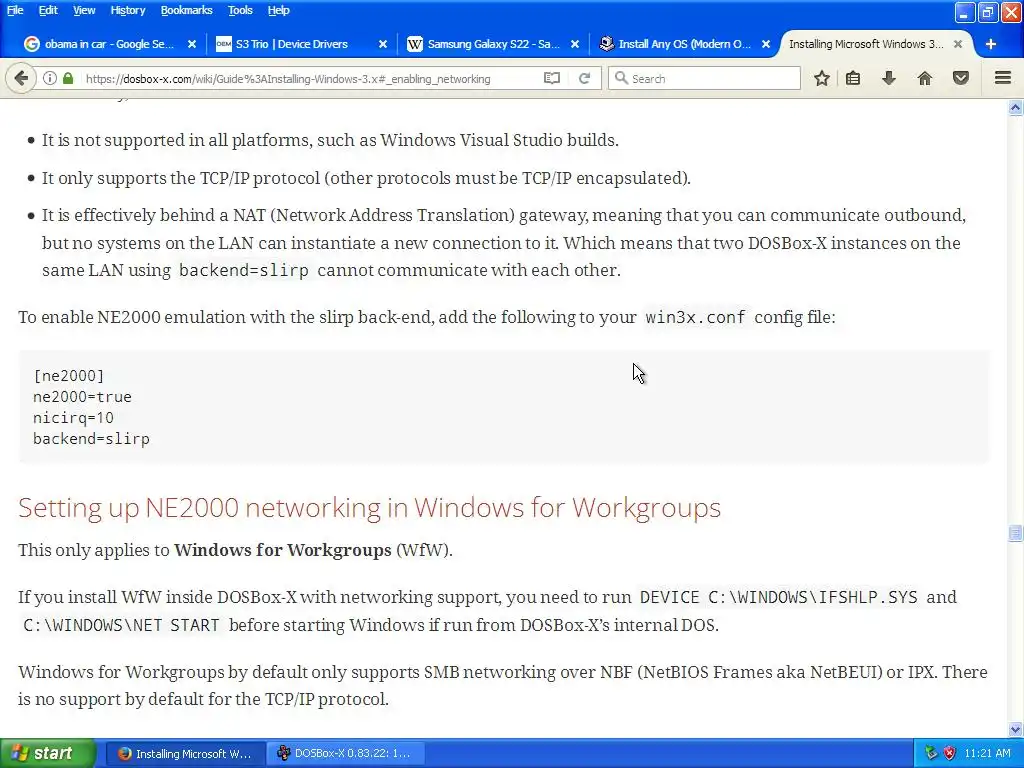
Task: Minimize the Firefox window
Action: pos(965,12)
